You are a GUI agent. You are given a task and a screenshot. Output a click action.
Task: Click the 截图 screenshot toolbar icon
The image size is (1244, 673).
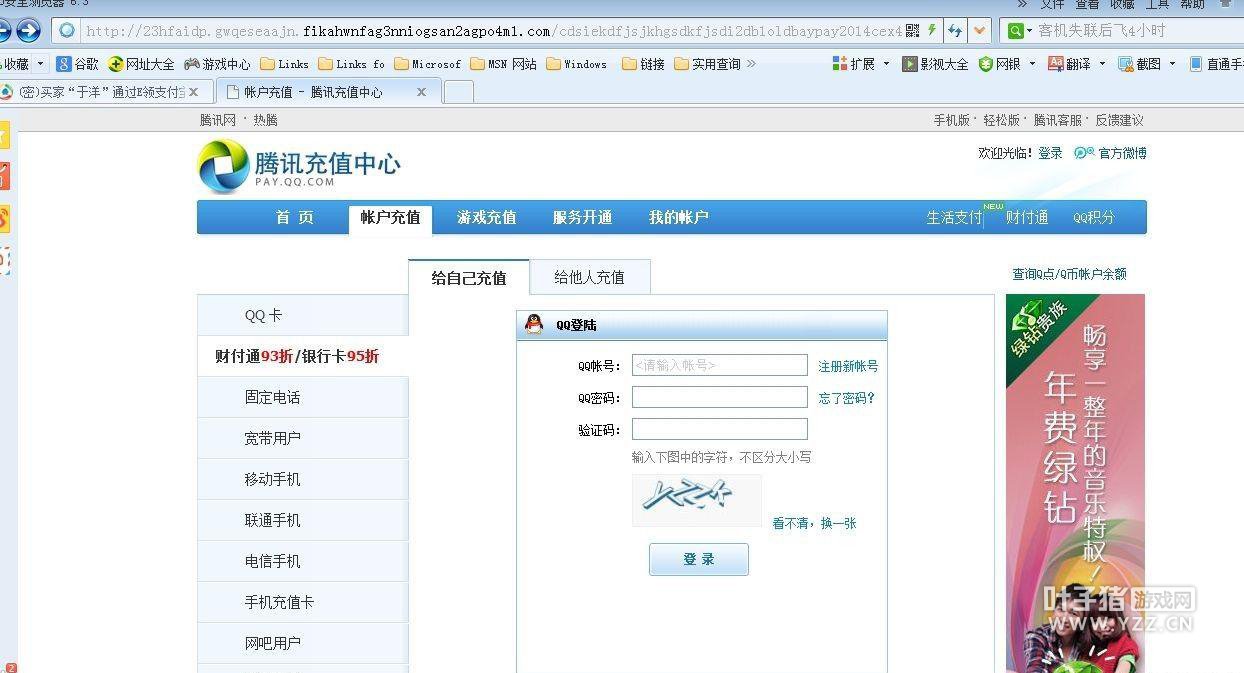coord(1139,64)
